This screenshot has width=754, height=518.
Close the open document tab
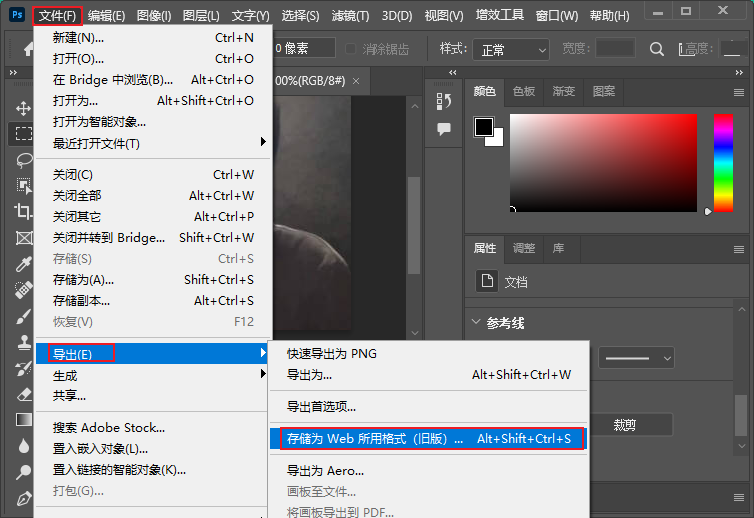[355, 80]
